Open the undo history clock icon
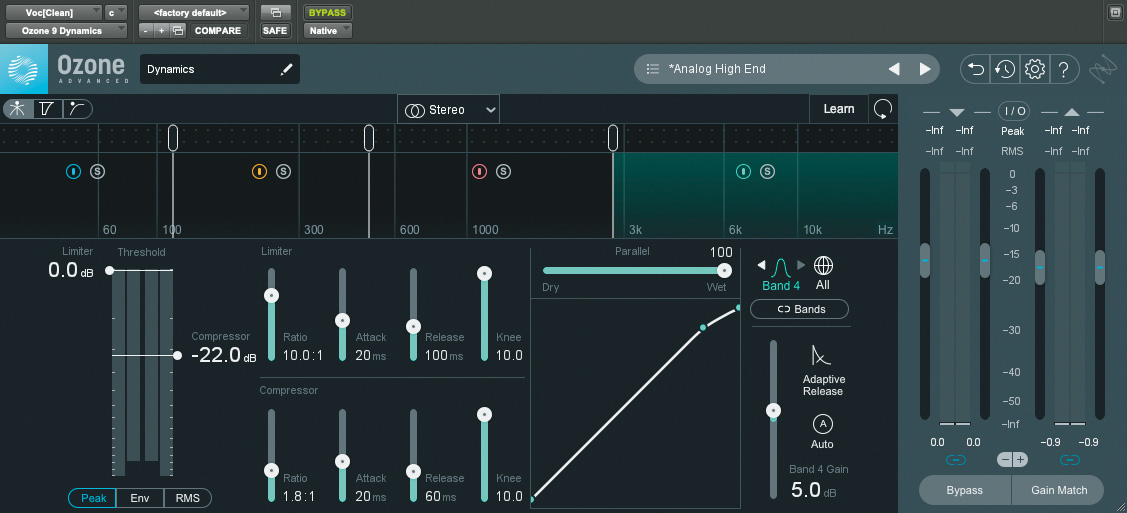 pos(1005,69)
